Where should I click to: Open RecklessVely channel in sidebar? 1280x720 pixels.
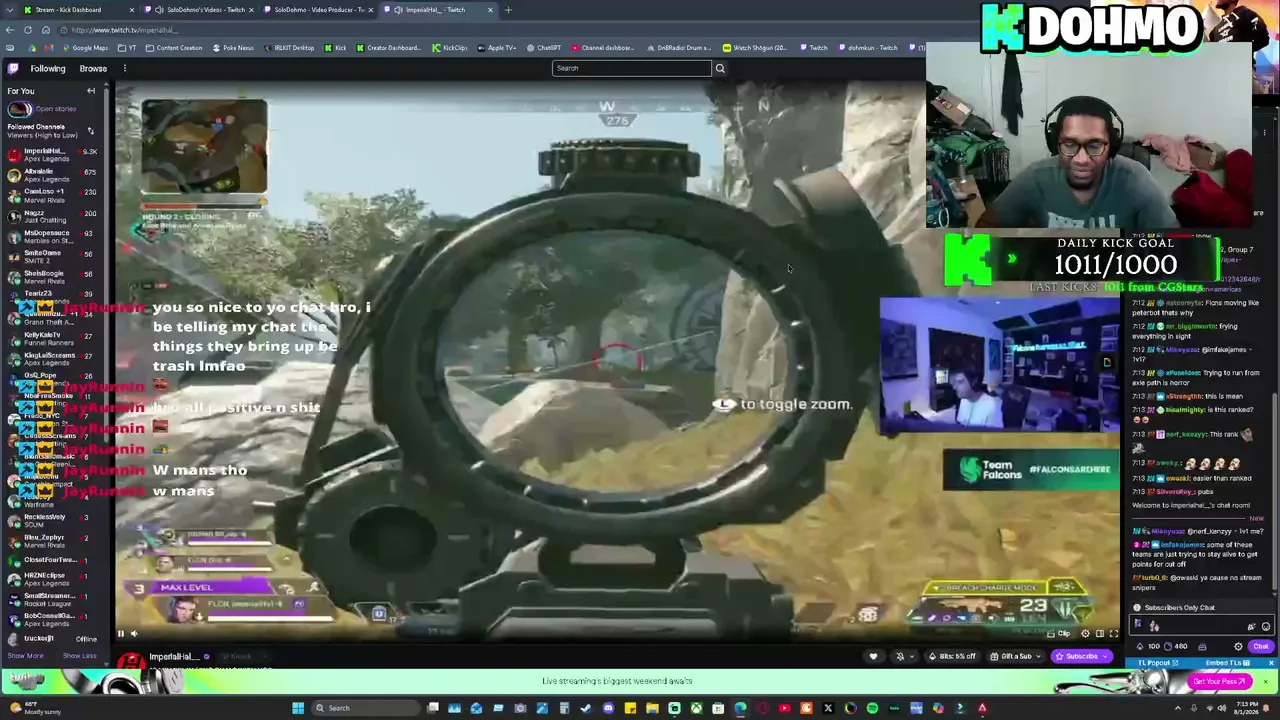(52, 521)
